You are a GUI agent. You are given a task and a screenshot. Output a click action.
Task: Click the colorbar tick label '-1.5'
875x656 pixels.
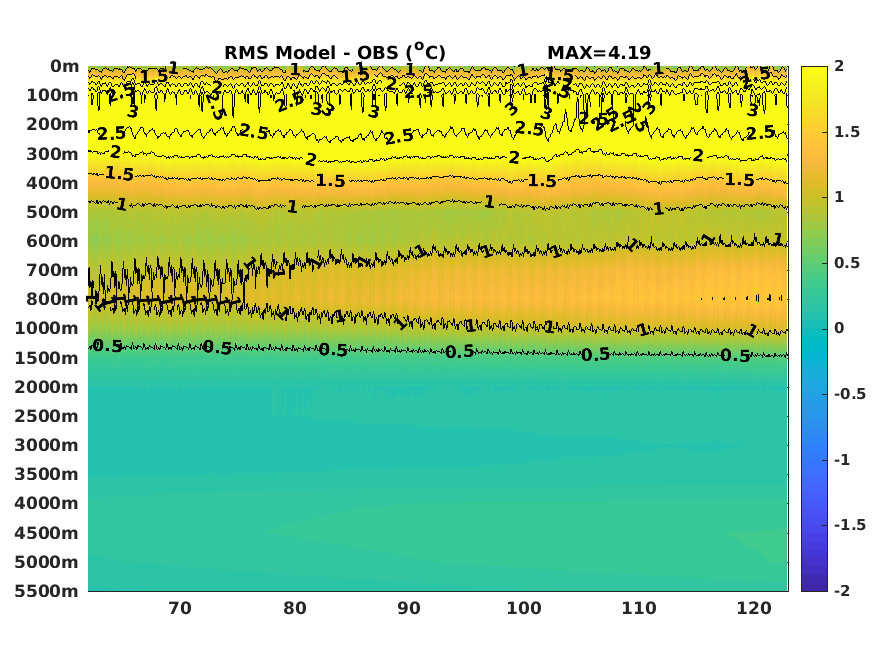point(850,525)
